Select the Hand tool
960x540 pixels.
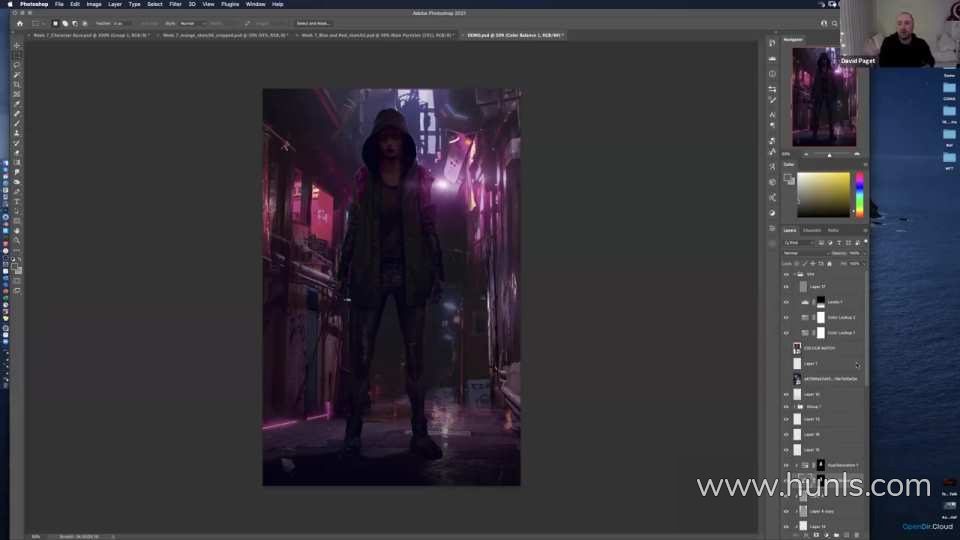point(17,231)
